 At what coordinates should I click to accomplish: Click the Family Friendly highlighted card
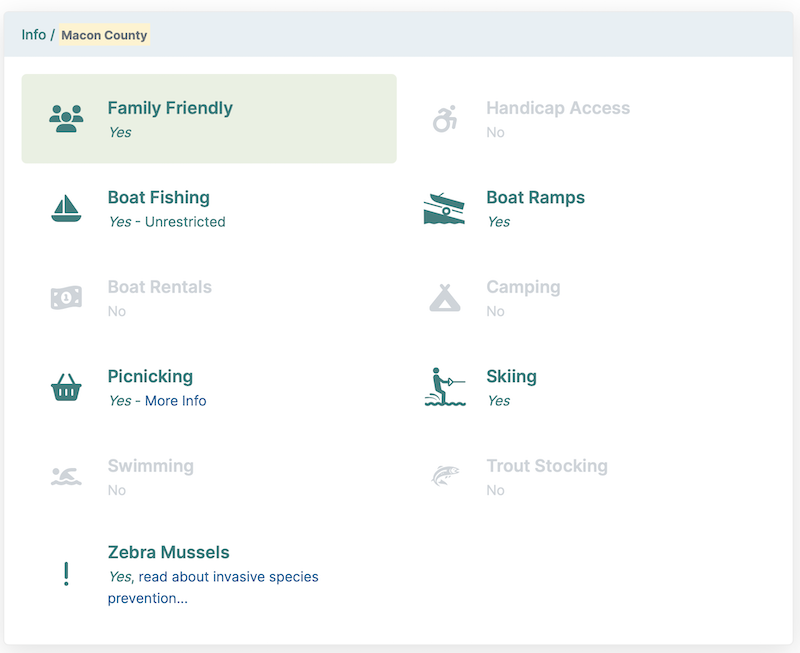point(209,119)
